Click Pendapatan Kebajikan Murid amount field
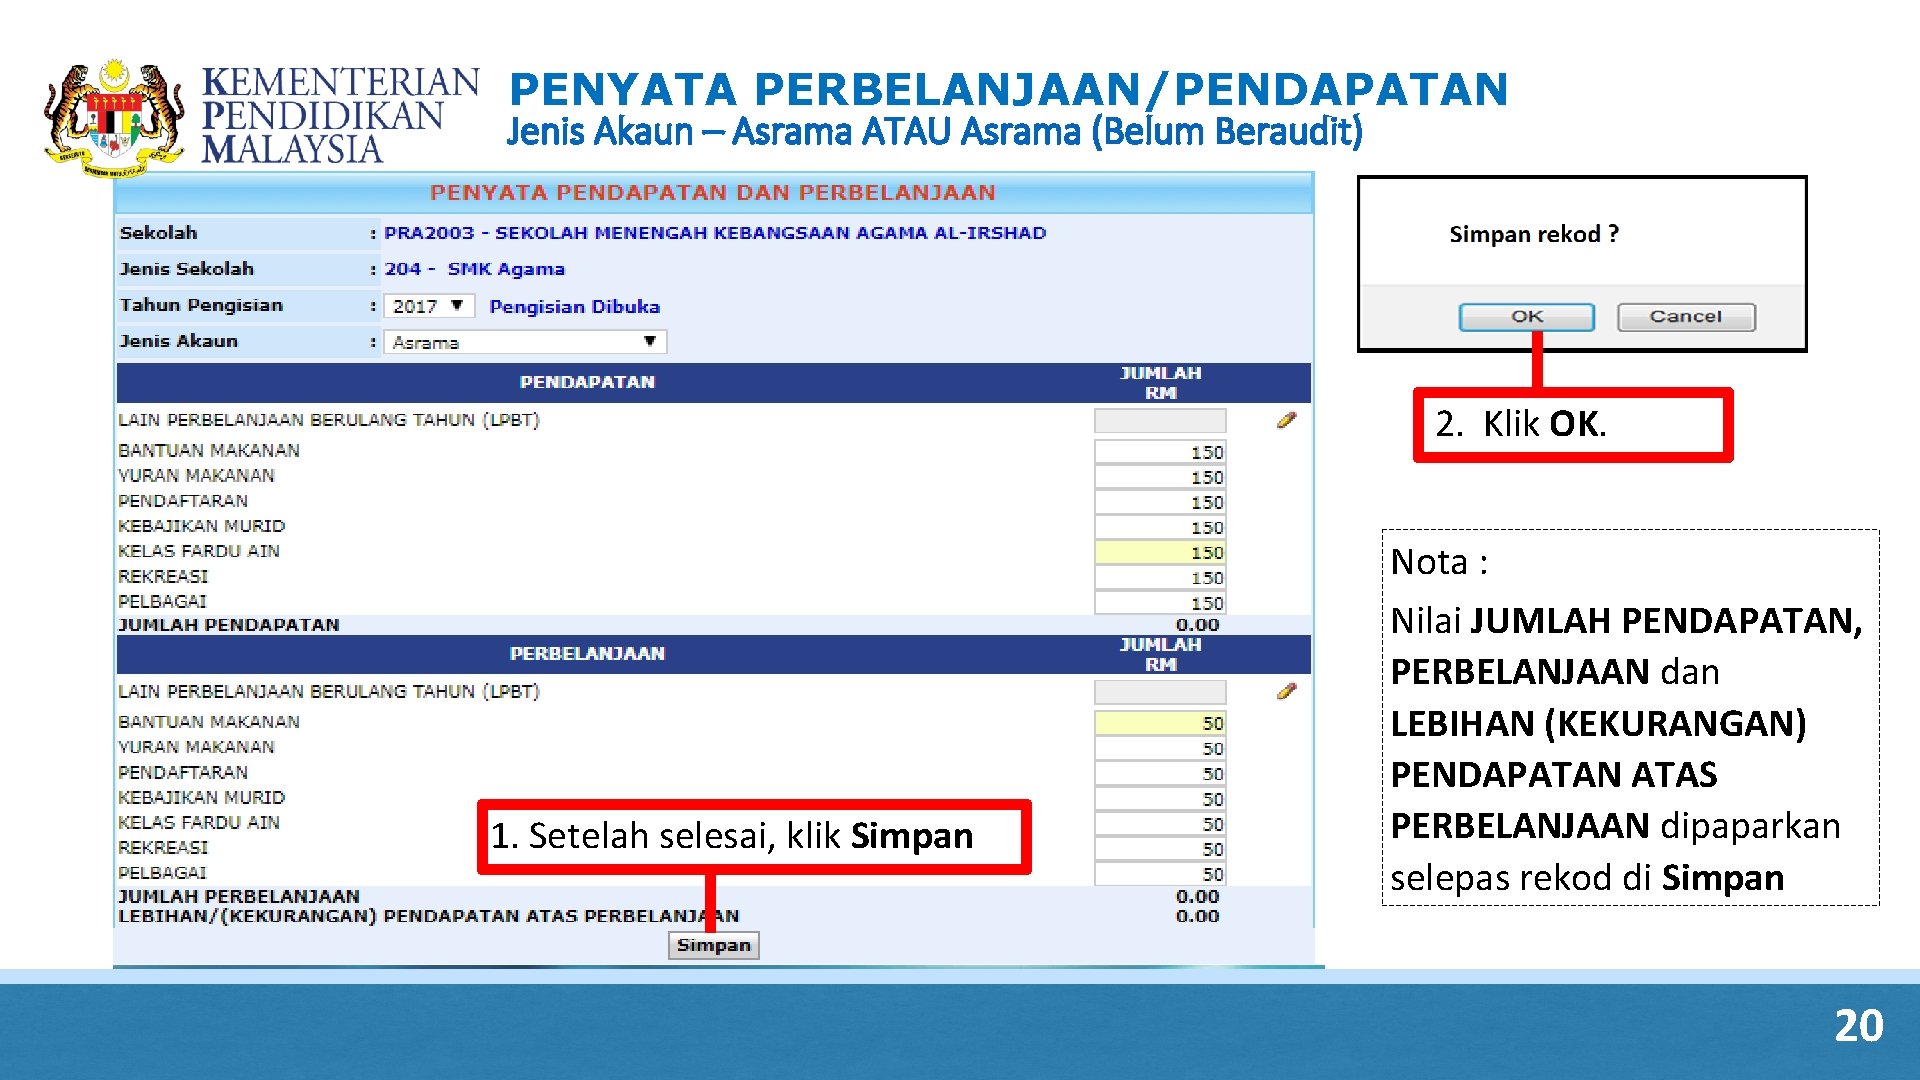 (x=1160, y=527)
